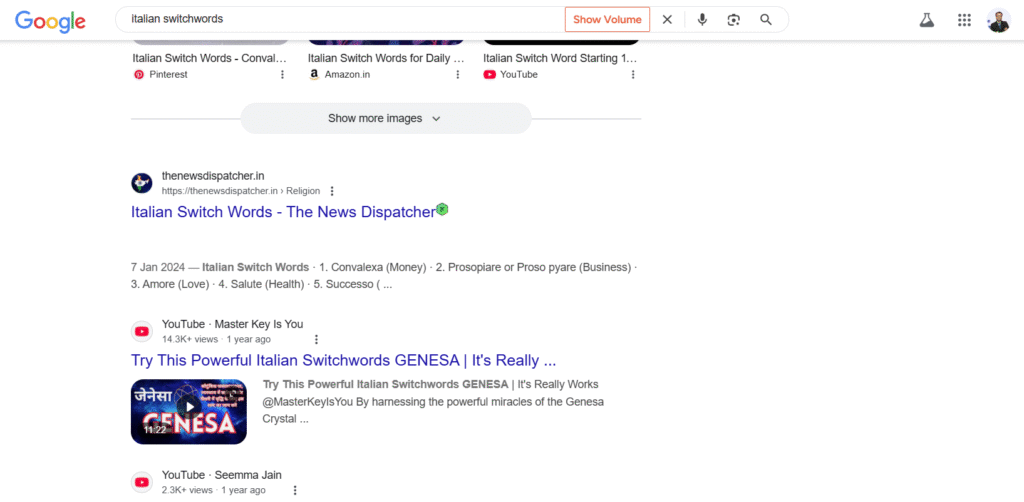Open Search Labs flask icon
Image resolution: width=1024 pixels, height=502 pixels.
tap(926, 20)
